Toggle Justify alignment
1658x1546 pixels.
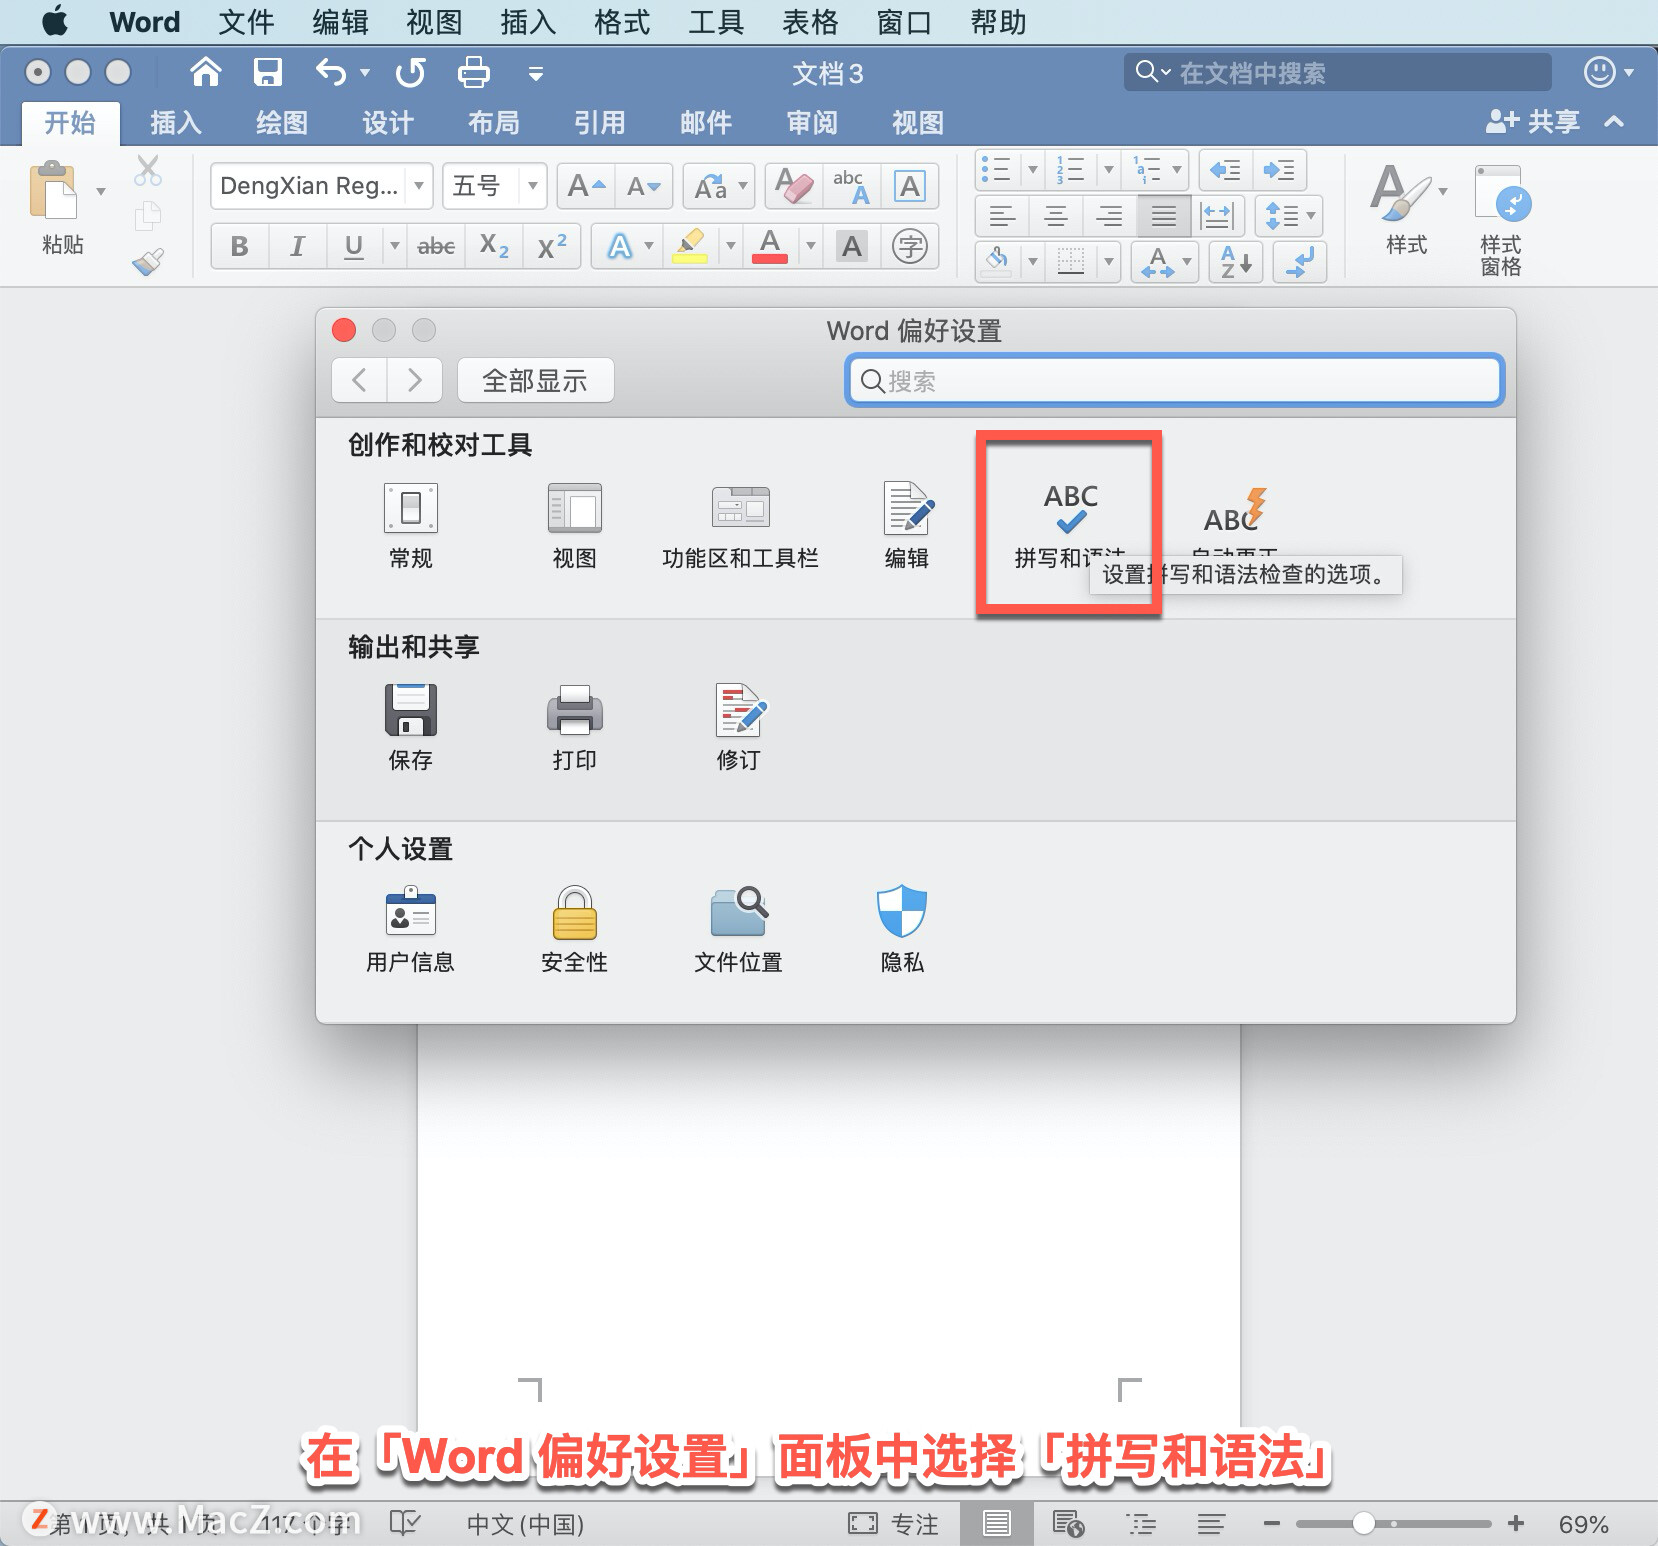1164,216
